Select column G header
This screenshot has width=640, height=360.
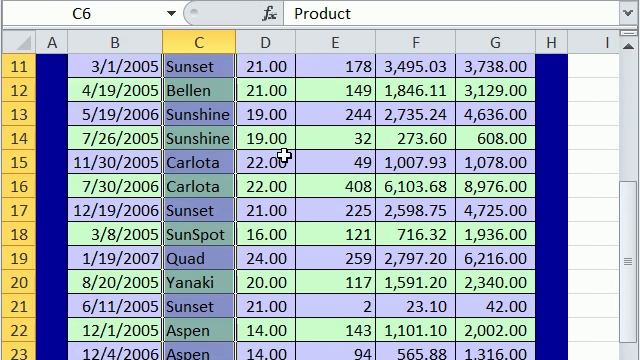pos(495,42)
